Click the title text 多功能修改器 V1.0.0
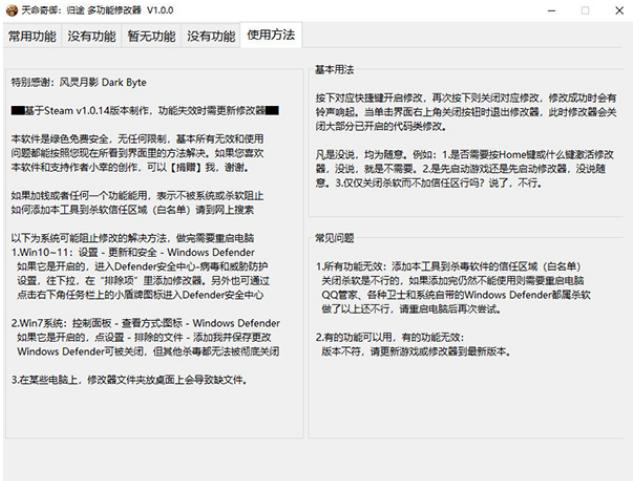Viewport: 633px width, 481px height. pyautogui.click(x=130, y=10)
